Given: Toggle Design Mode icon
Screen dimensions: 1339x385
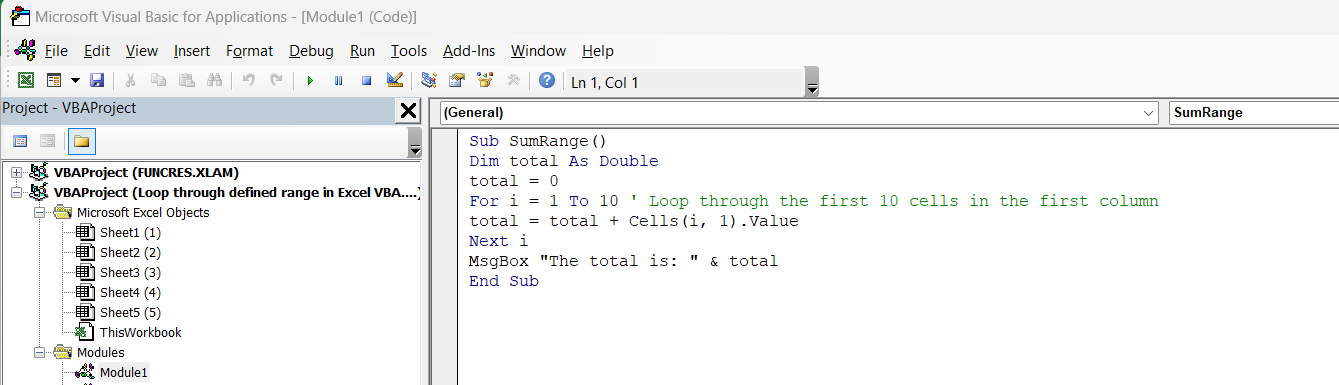Looking at the screenshot, I should [x=394, y=81].
